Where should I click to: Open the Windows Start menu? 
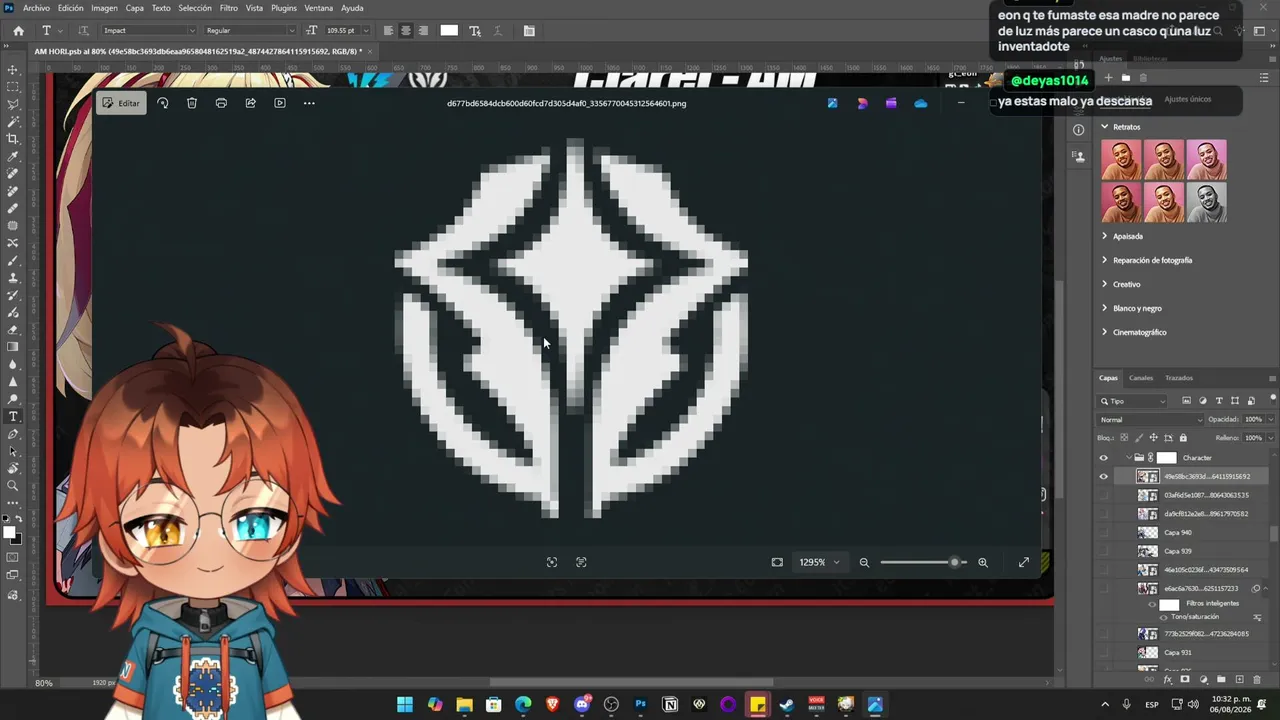[x=405, y=705]
